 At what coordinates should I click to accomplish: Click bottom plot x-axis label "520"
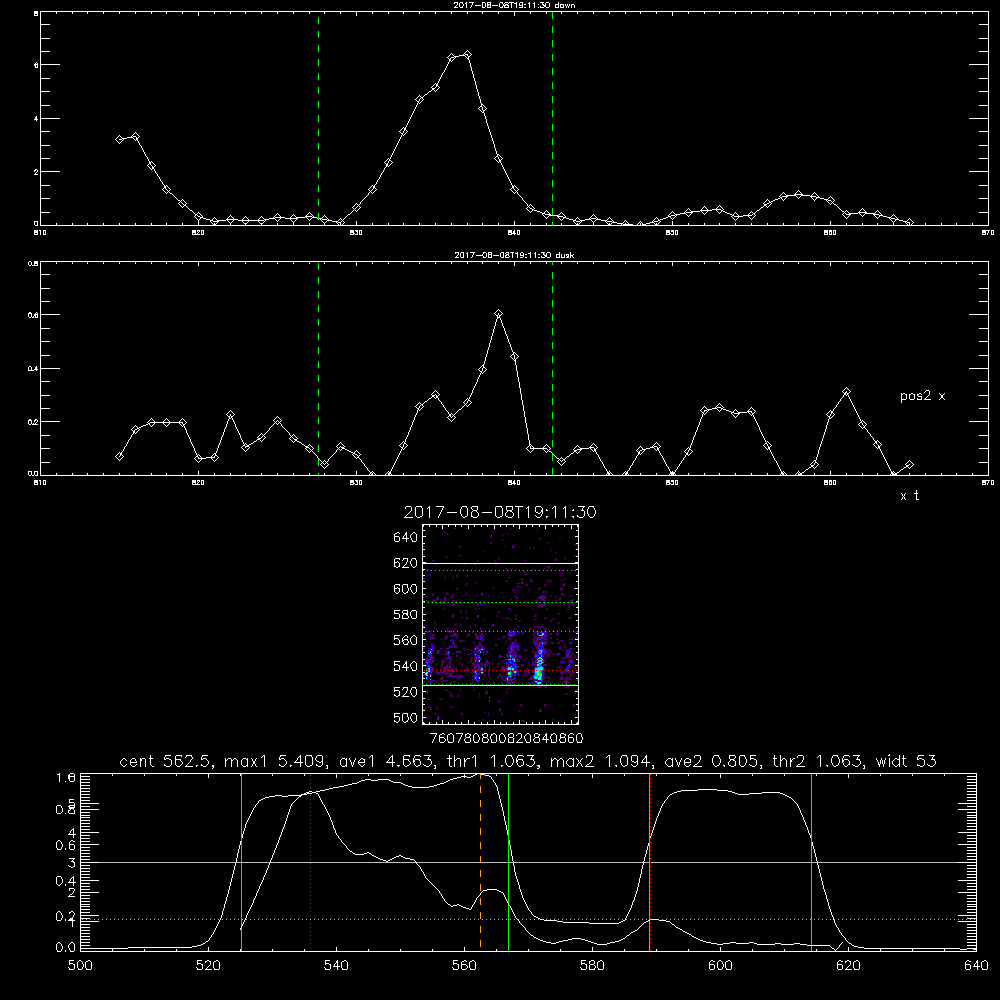point(208,966)
